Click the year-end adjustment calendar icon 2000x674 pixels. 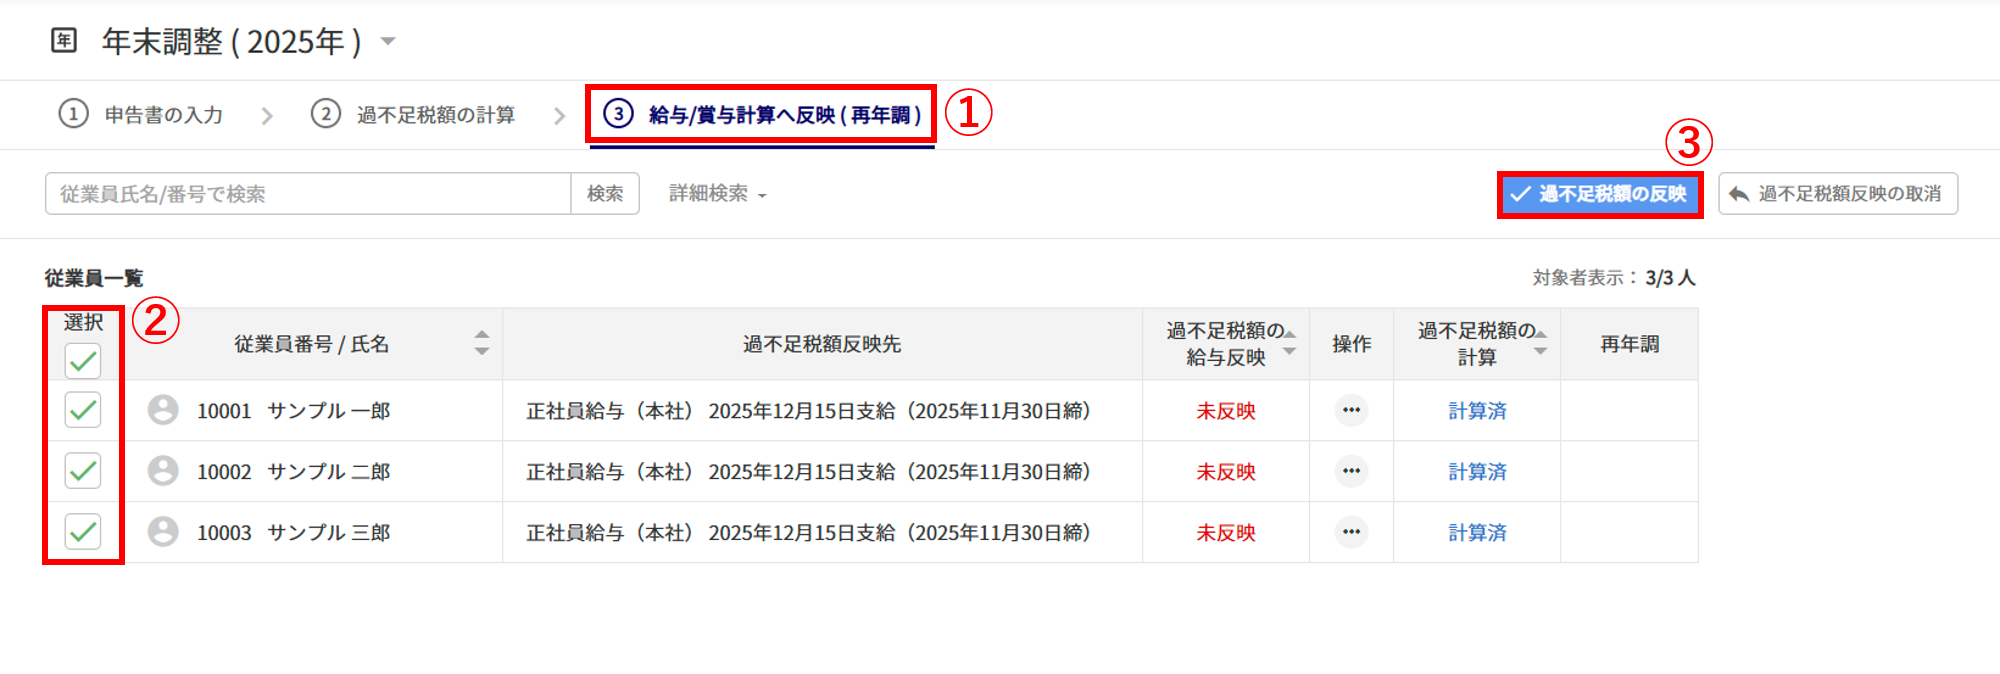click(x=64, y=41)
